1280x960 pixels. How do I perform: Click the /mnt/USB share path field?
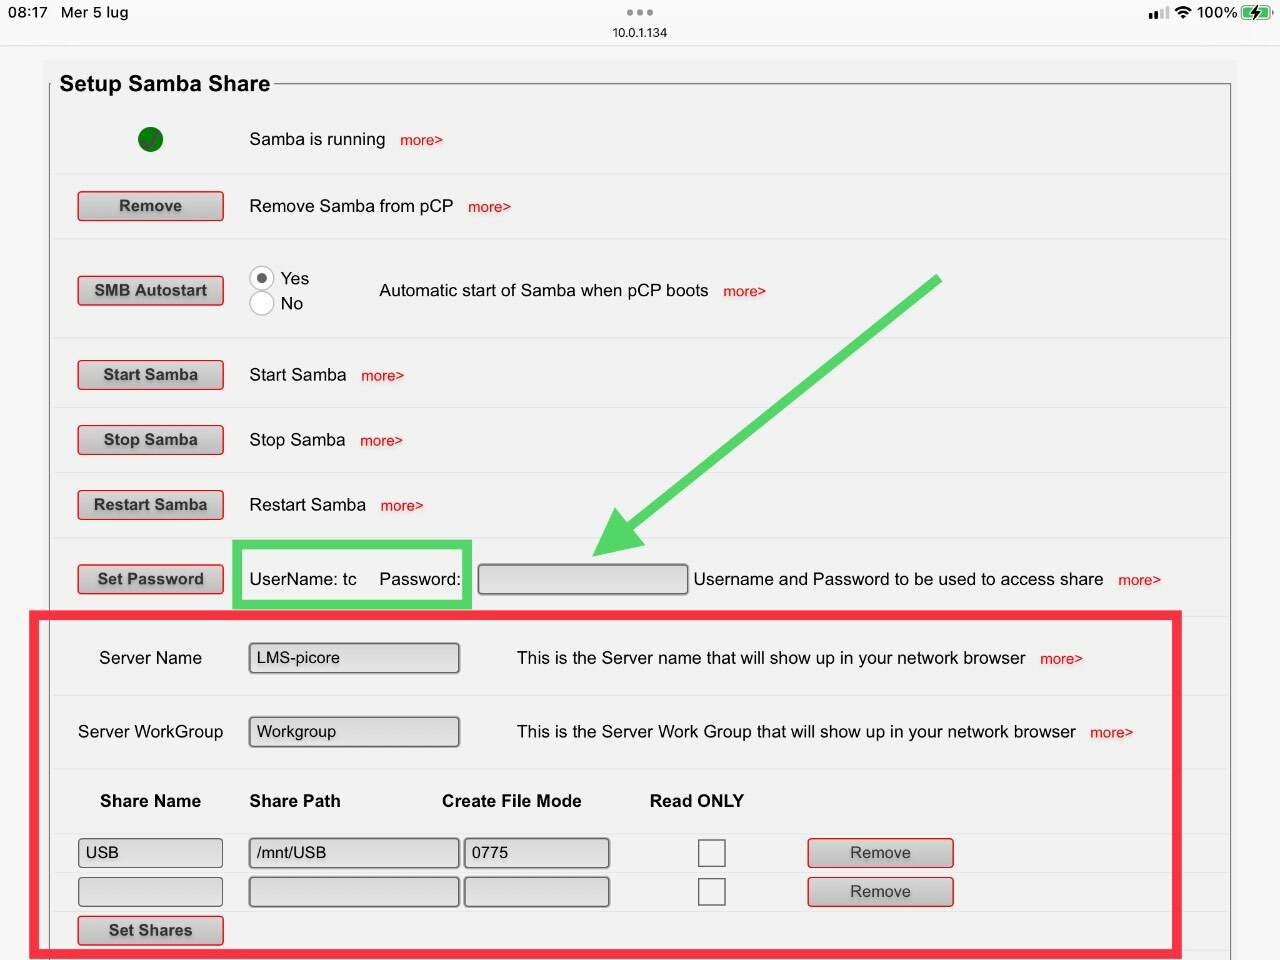[x=354, y=853]
